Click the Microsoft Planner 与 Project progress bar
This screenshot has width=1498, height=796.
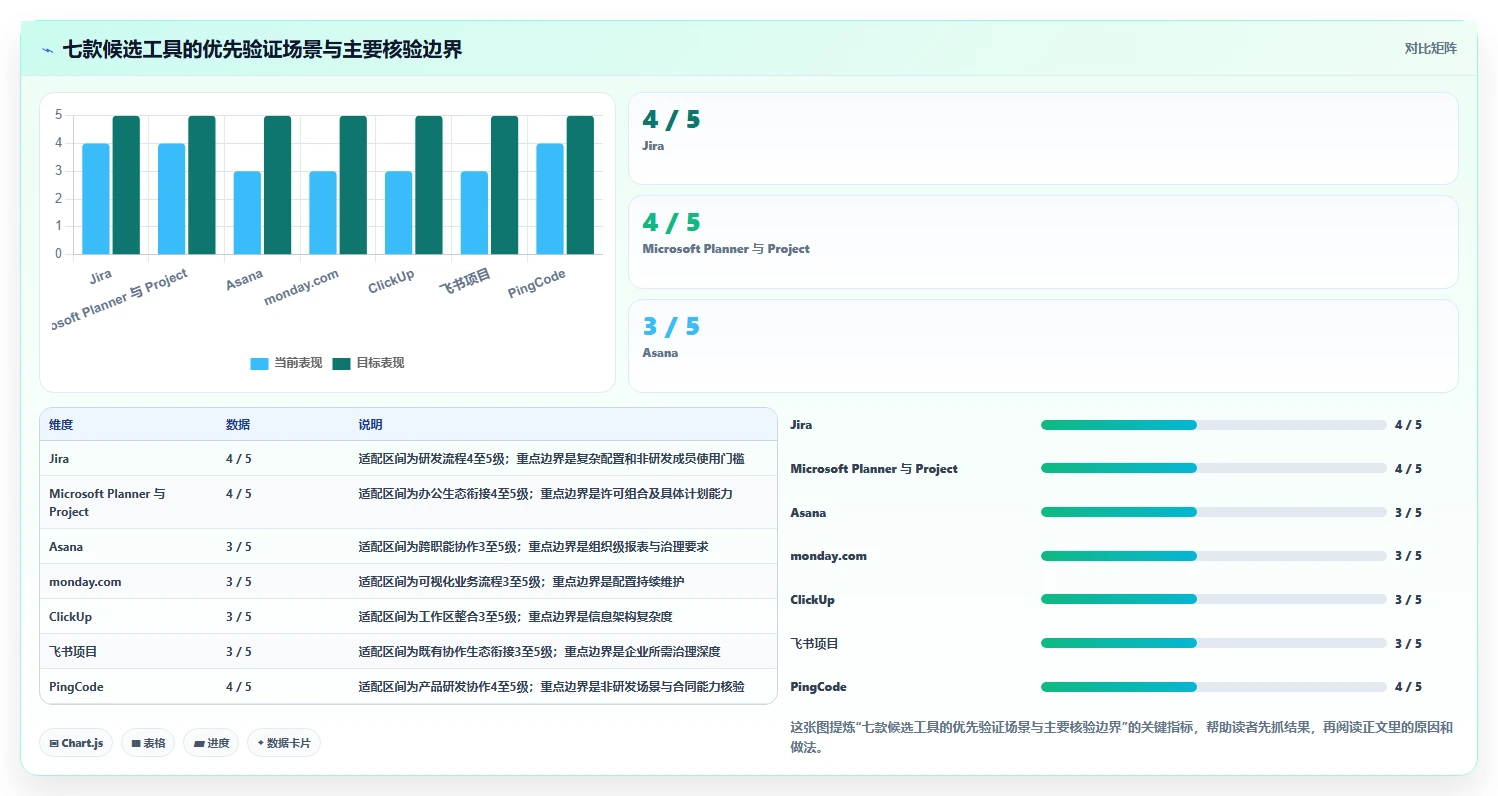1214,469
